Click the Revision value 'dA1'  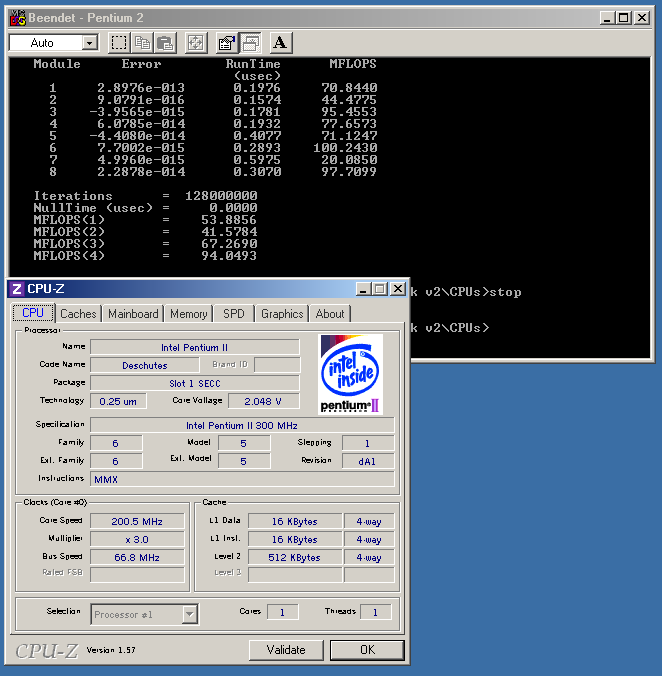click(368, 461)
